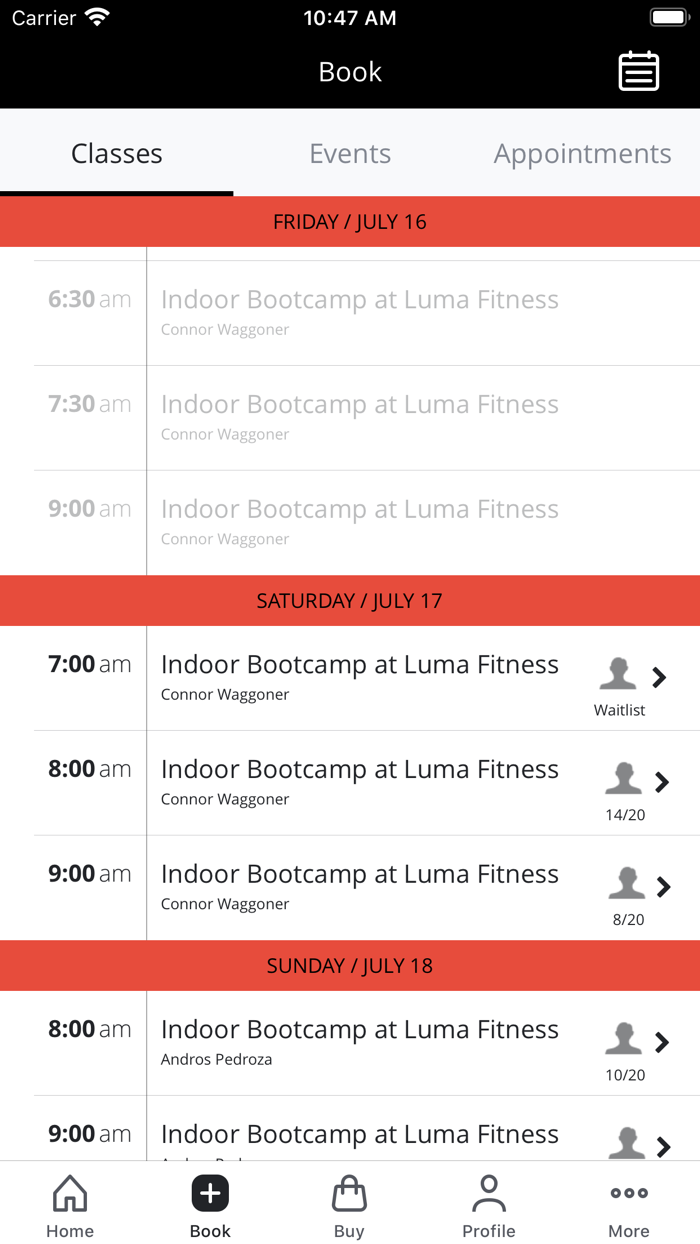Tap the battery indicator in the status bar
The height and width of the screenshot is (1244, 700).
(668, 16)
